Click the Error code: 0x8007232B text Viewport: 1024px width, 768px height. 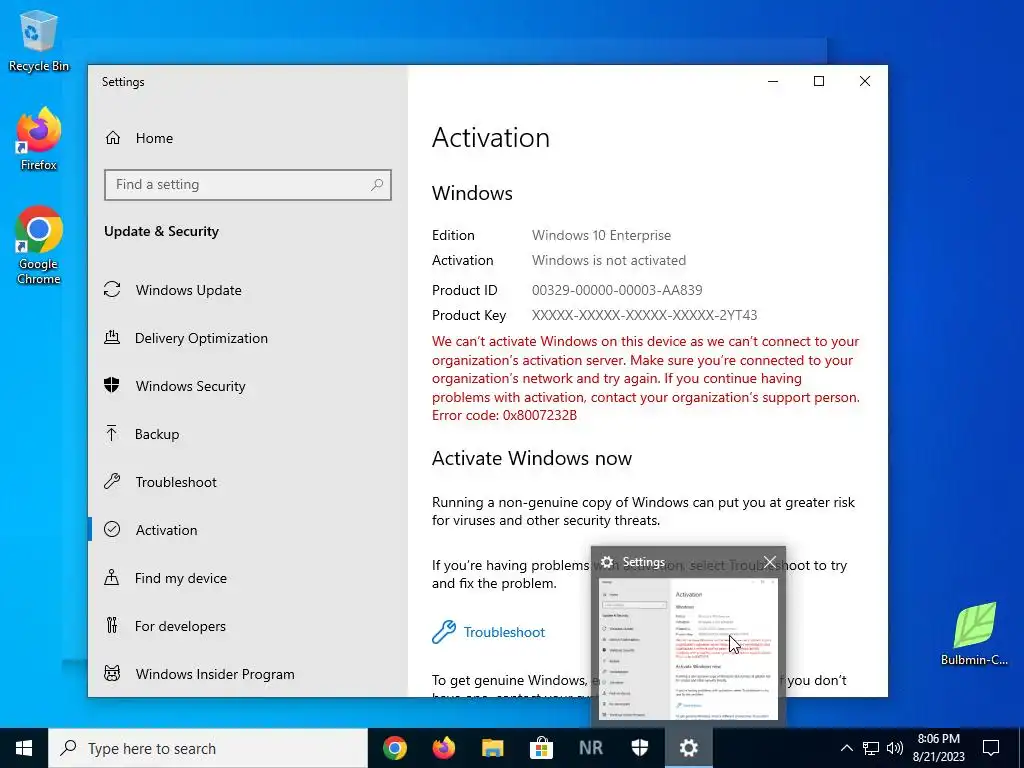504,415
